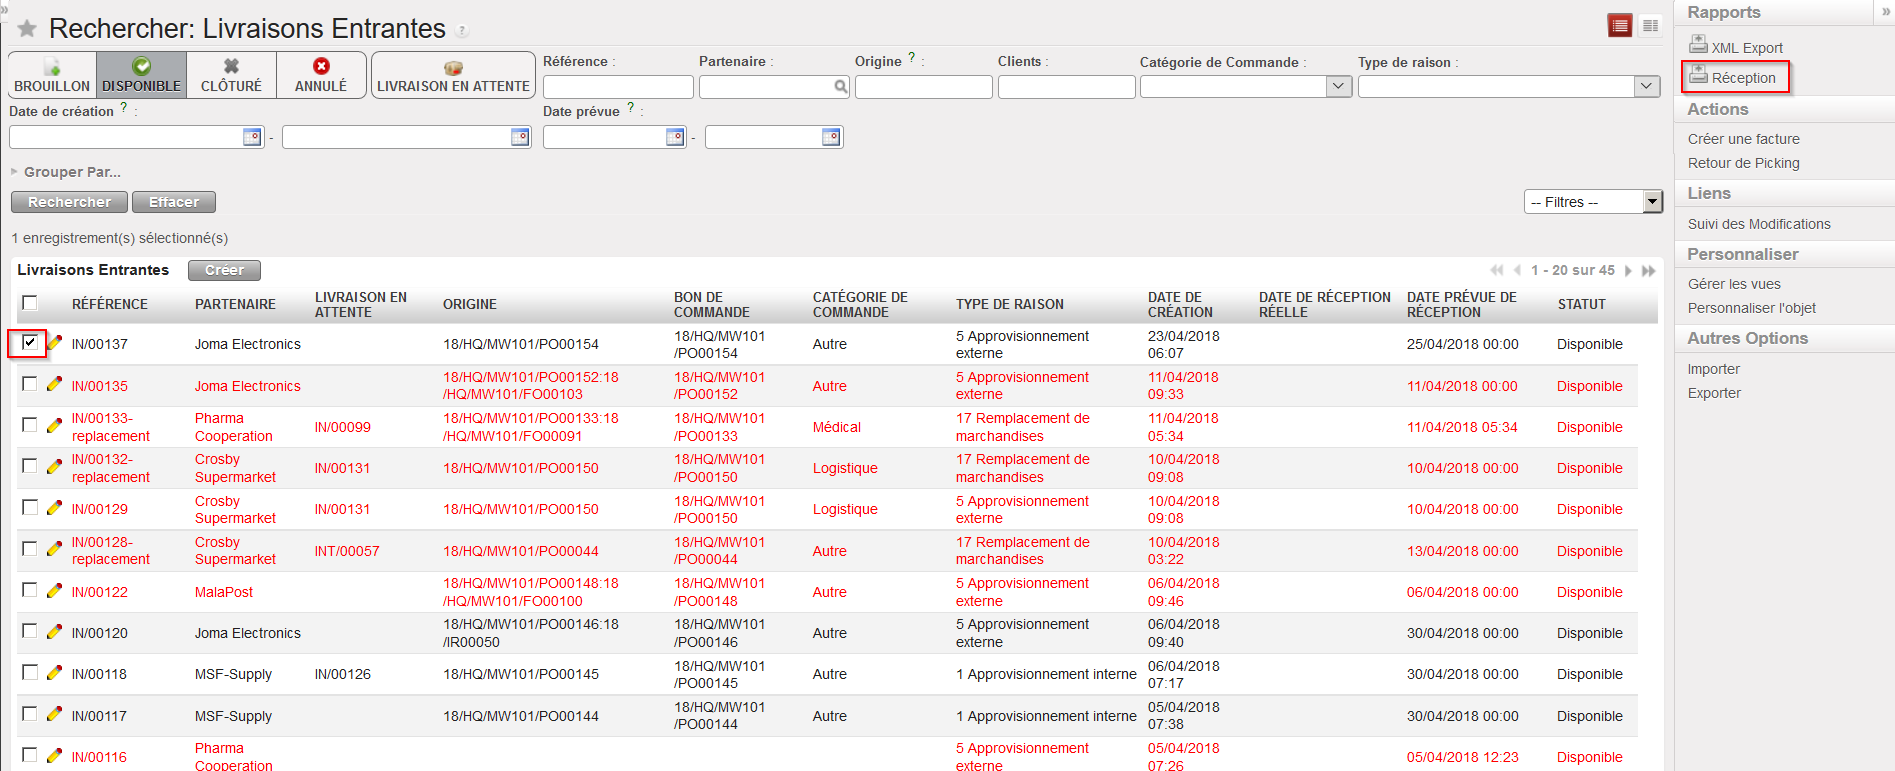Viewport: 1895px width, 771px height.
Task: Collapse right sidebar with double-arrow icon
Action: [x=1886, y=12]
